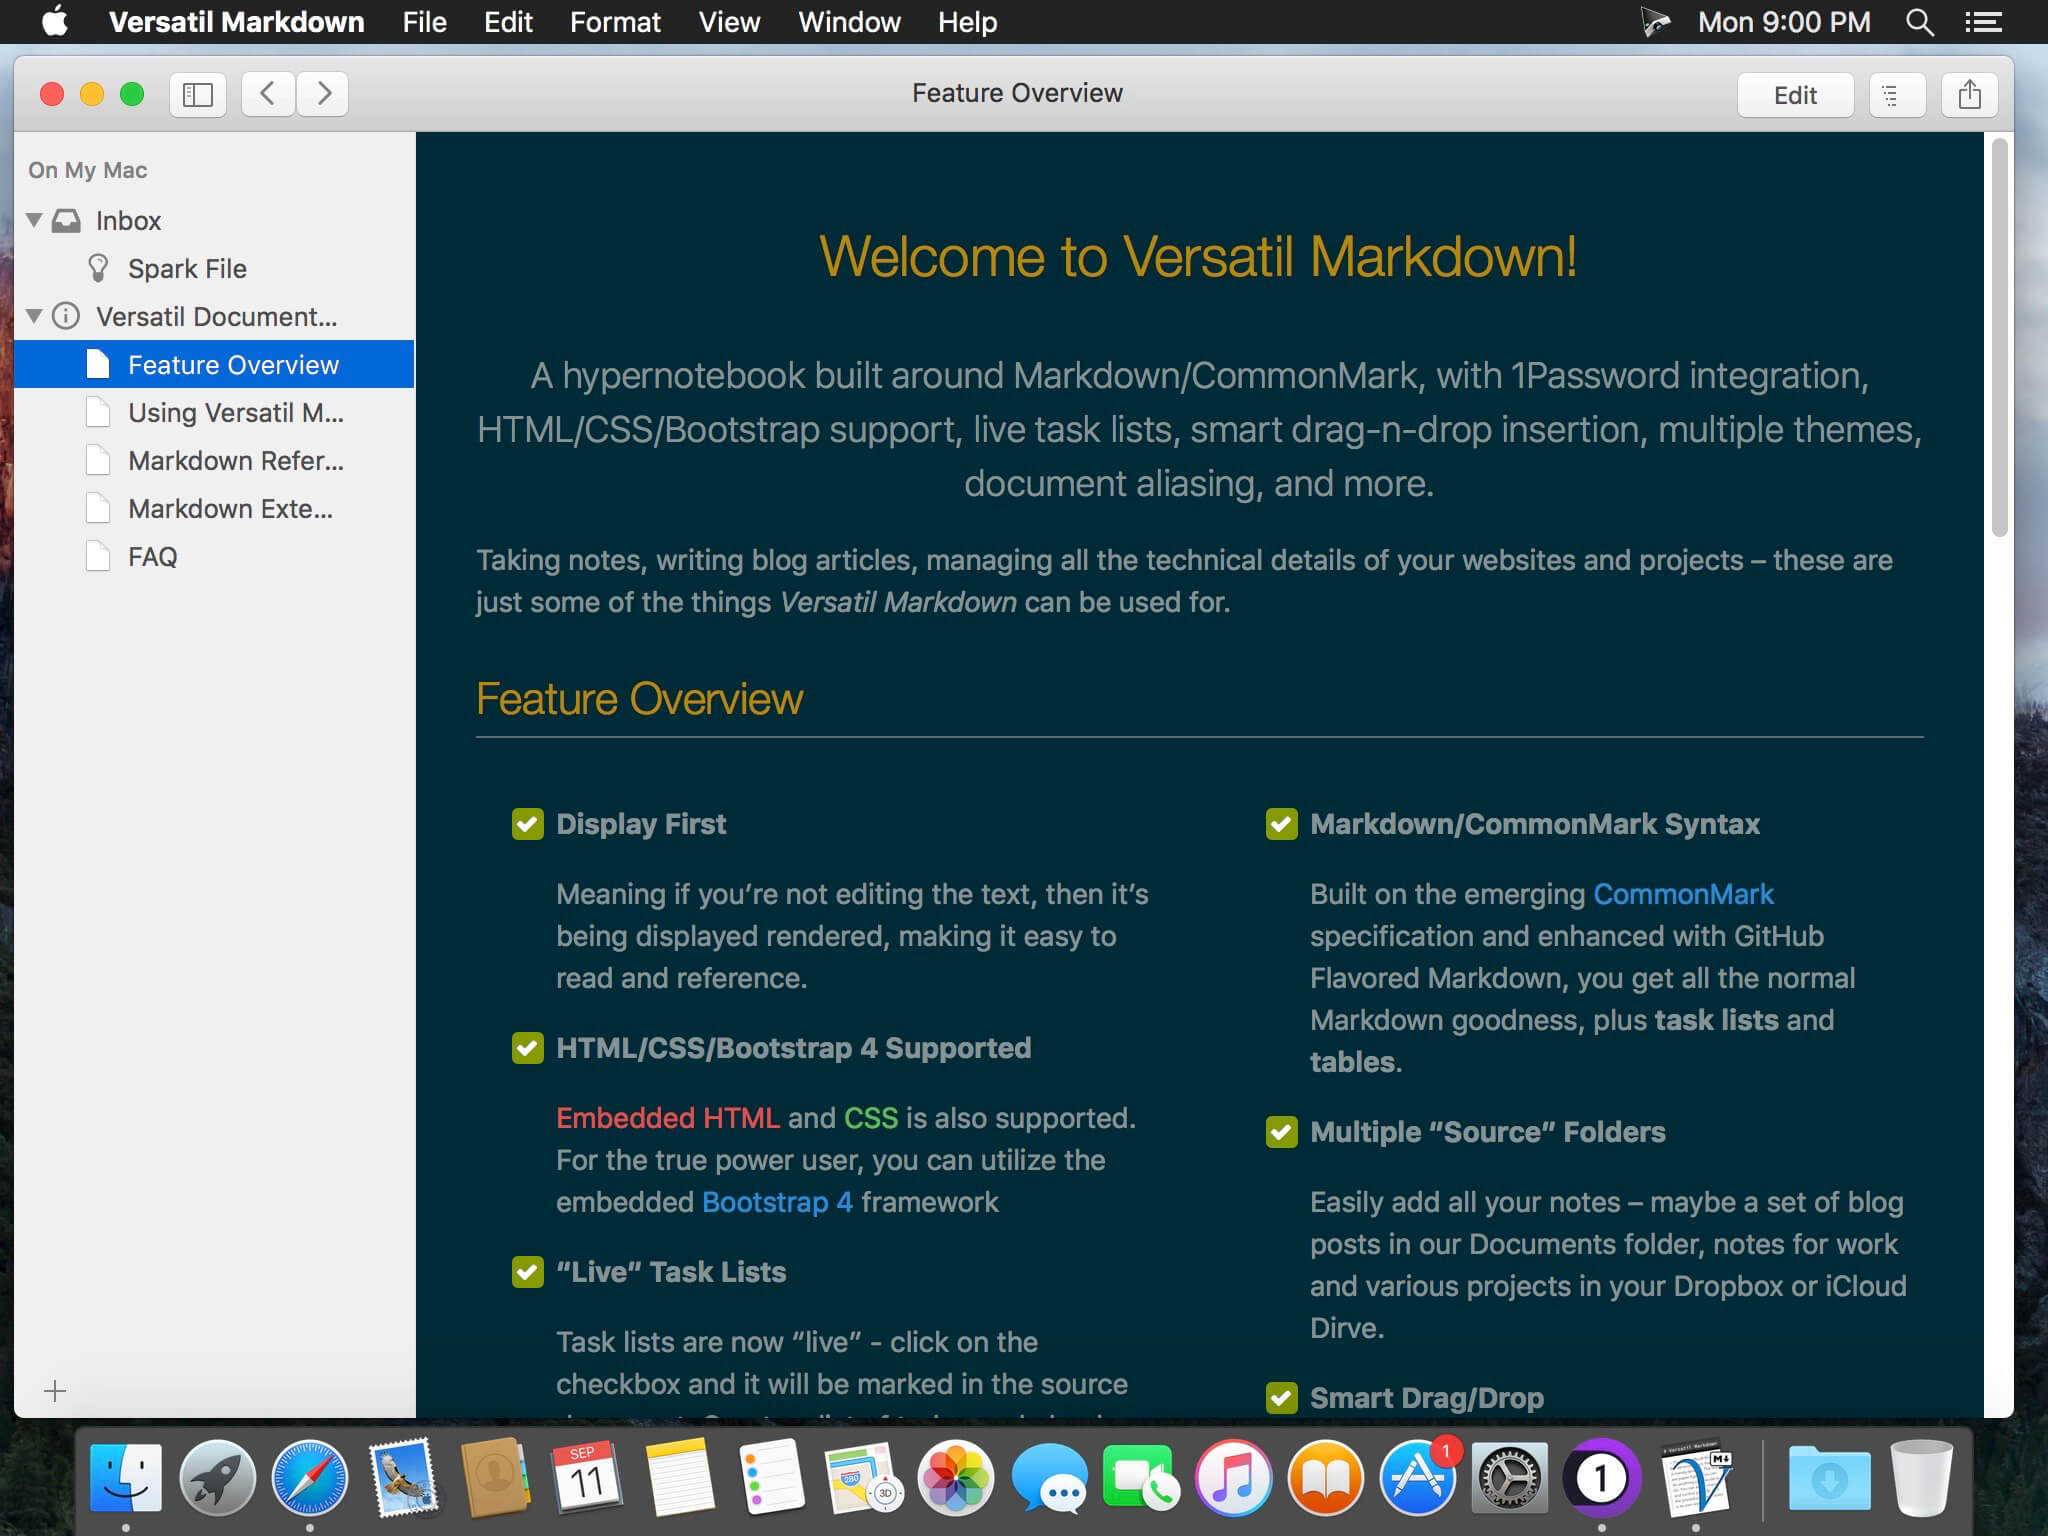Image resolution: width=2048 pixels, height=1536 pixels.
Task: Go forward with the right arrow
Action: [x=323, y=94]
